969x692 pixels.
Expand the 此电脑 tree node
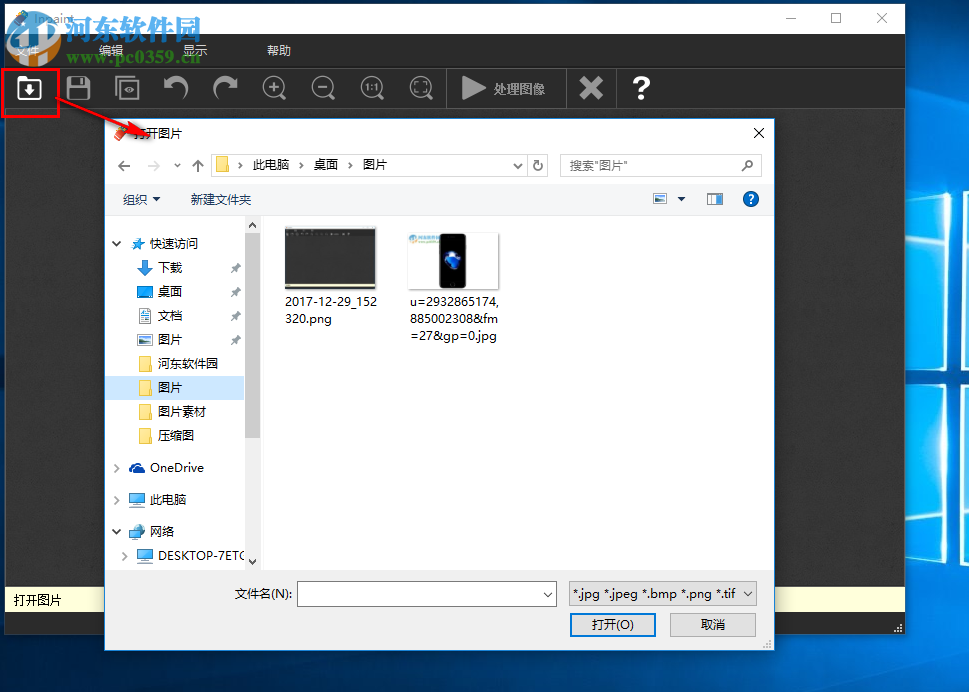click(117, 499)
